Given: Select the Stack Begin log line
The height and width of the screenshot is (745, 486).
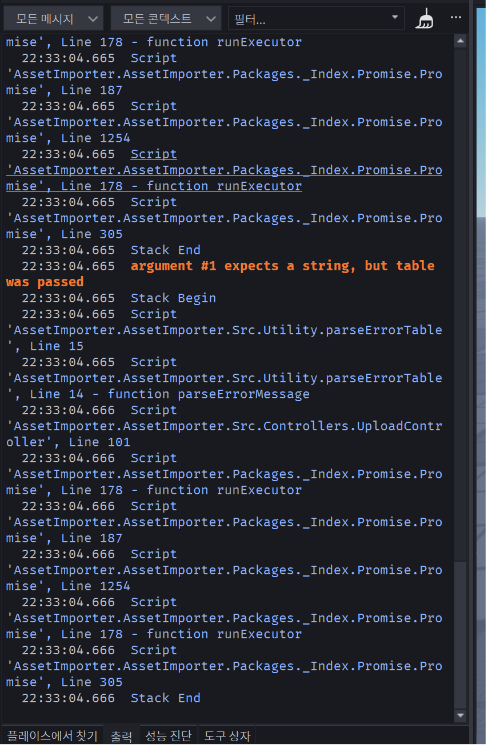Looking at the screenshot, I should tap(119, 298).
